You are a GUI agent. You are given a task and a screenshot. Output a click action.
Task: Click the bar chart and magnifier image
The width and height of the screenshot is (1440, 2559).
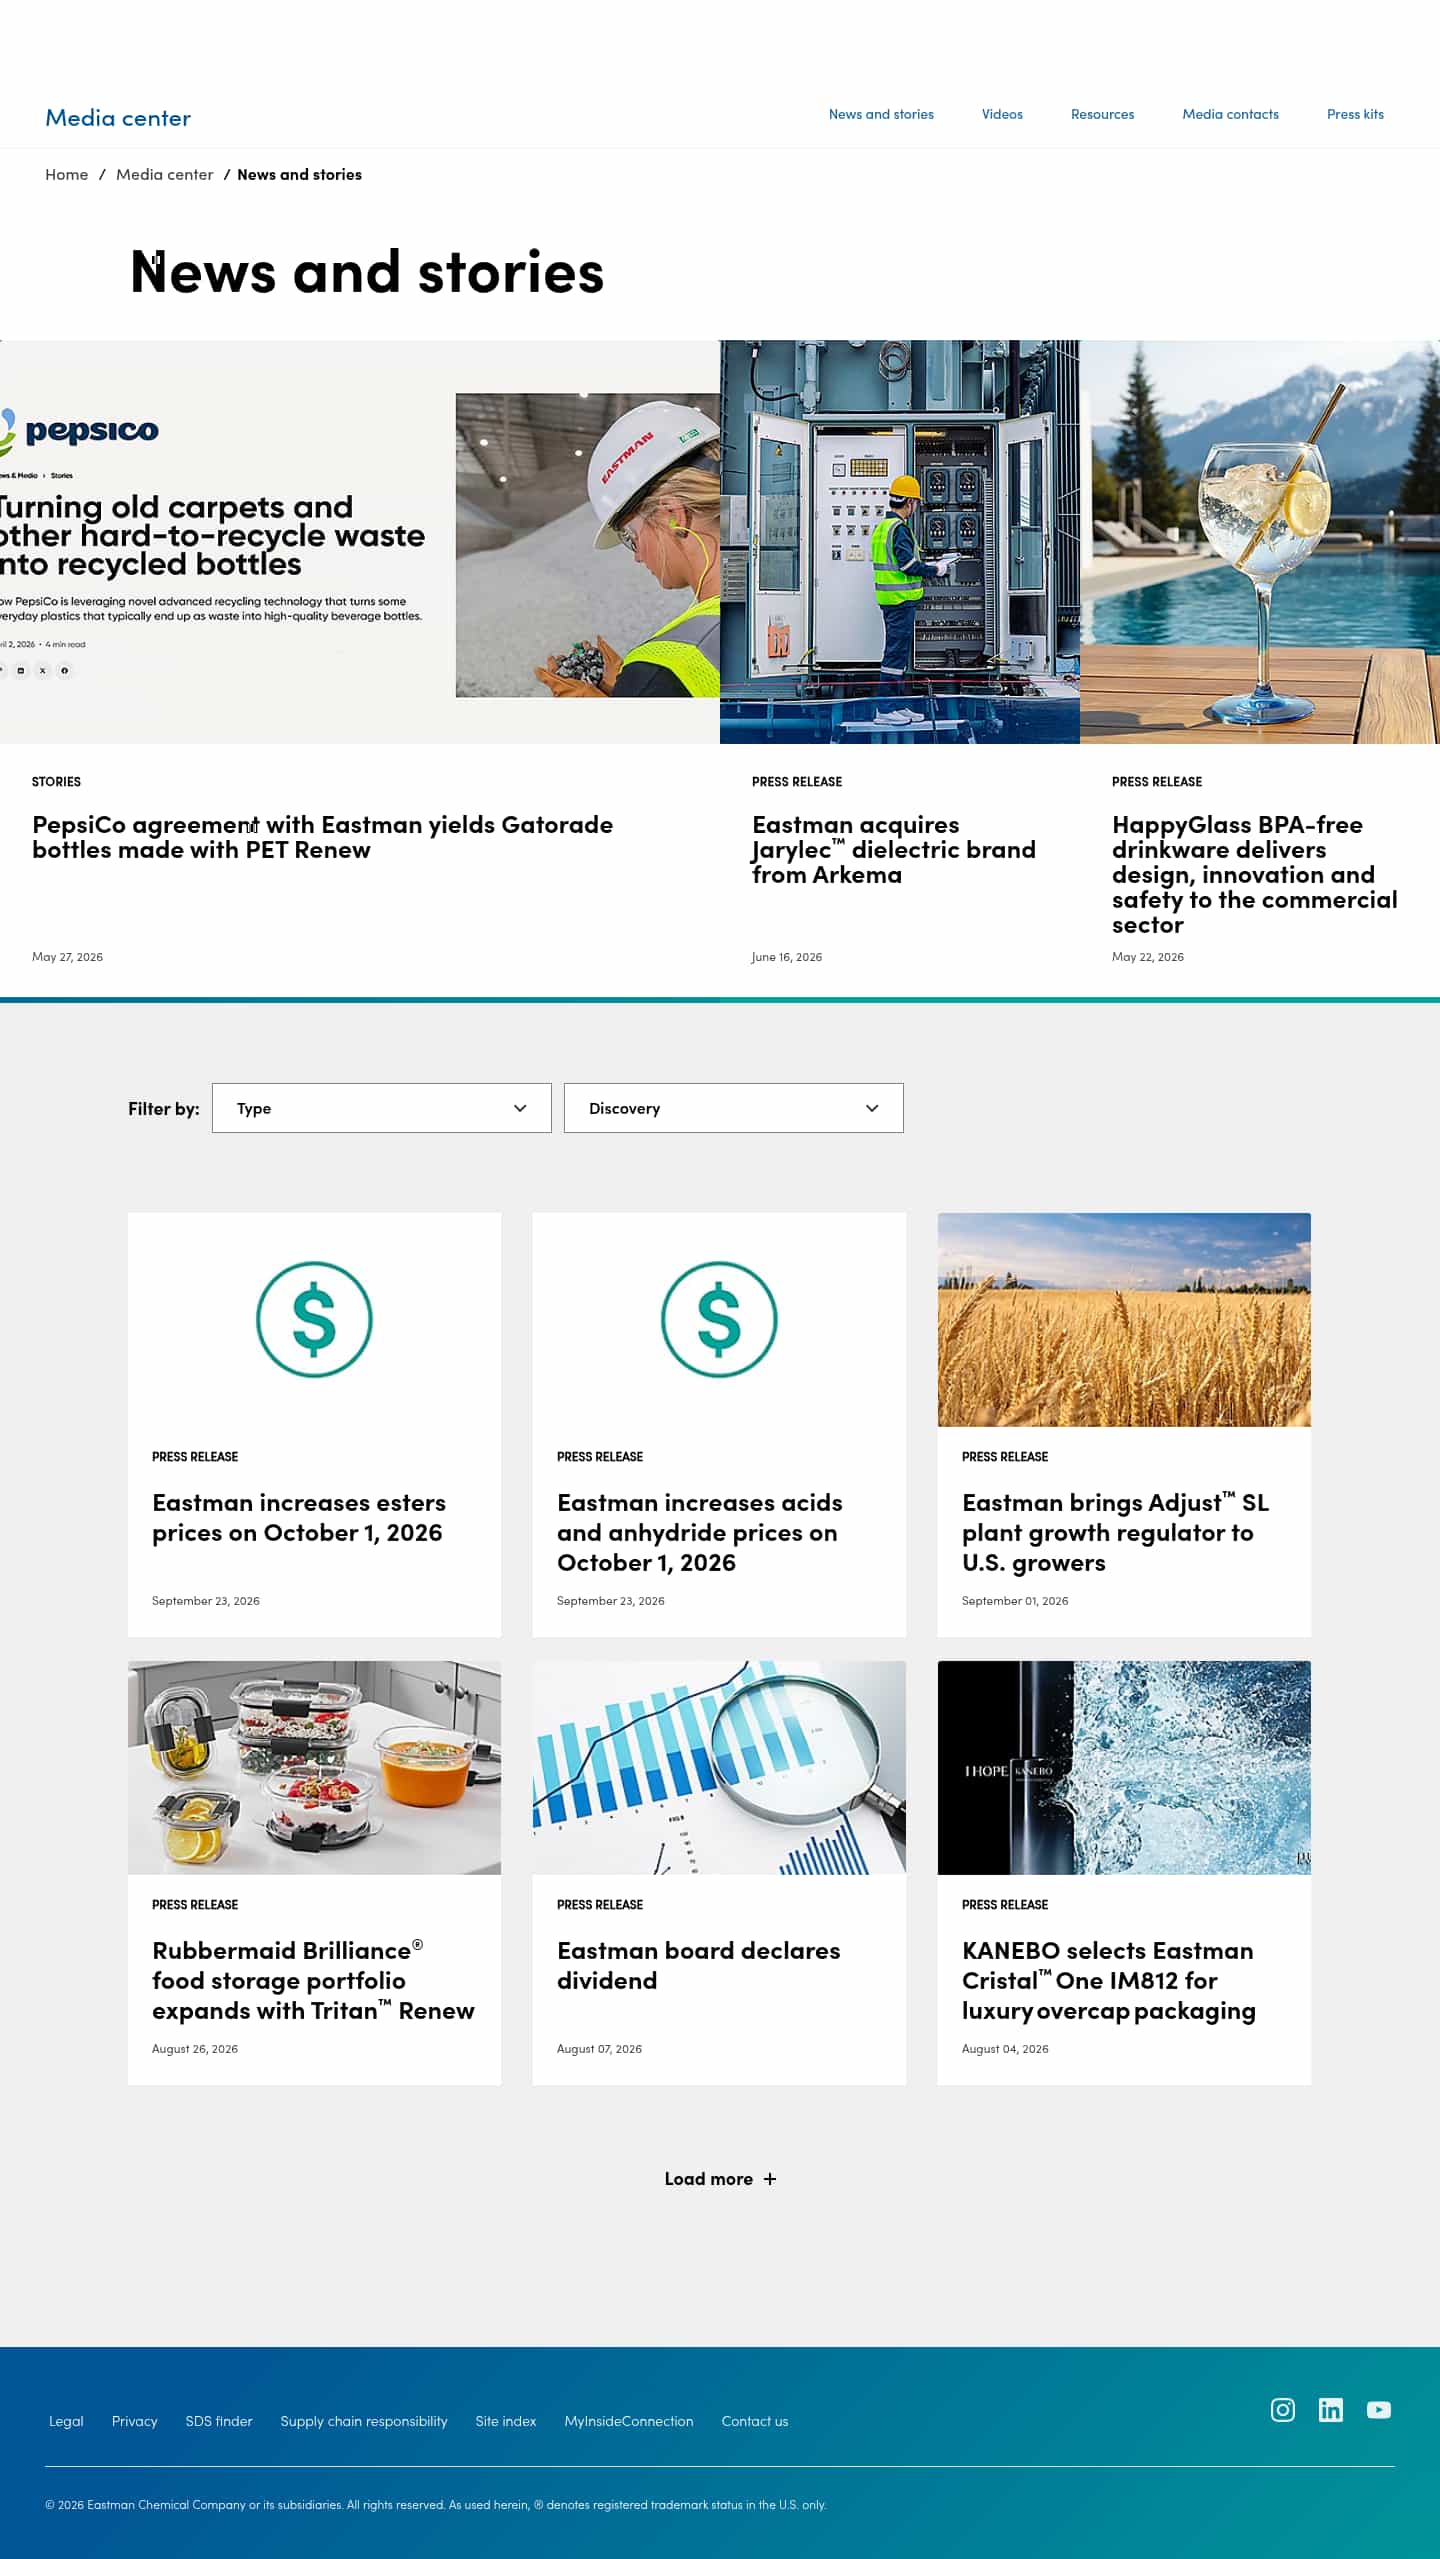pyautogui.click(x=719, y=1767)
